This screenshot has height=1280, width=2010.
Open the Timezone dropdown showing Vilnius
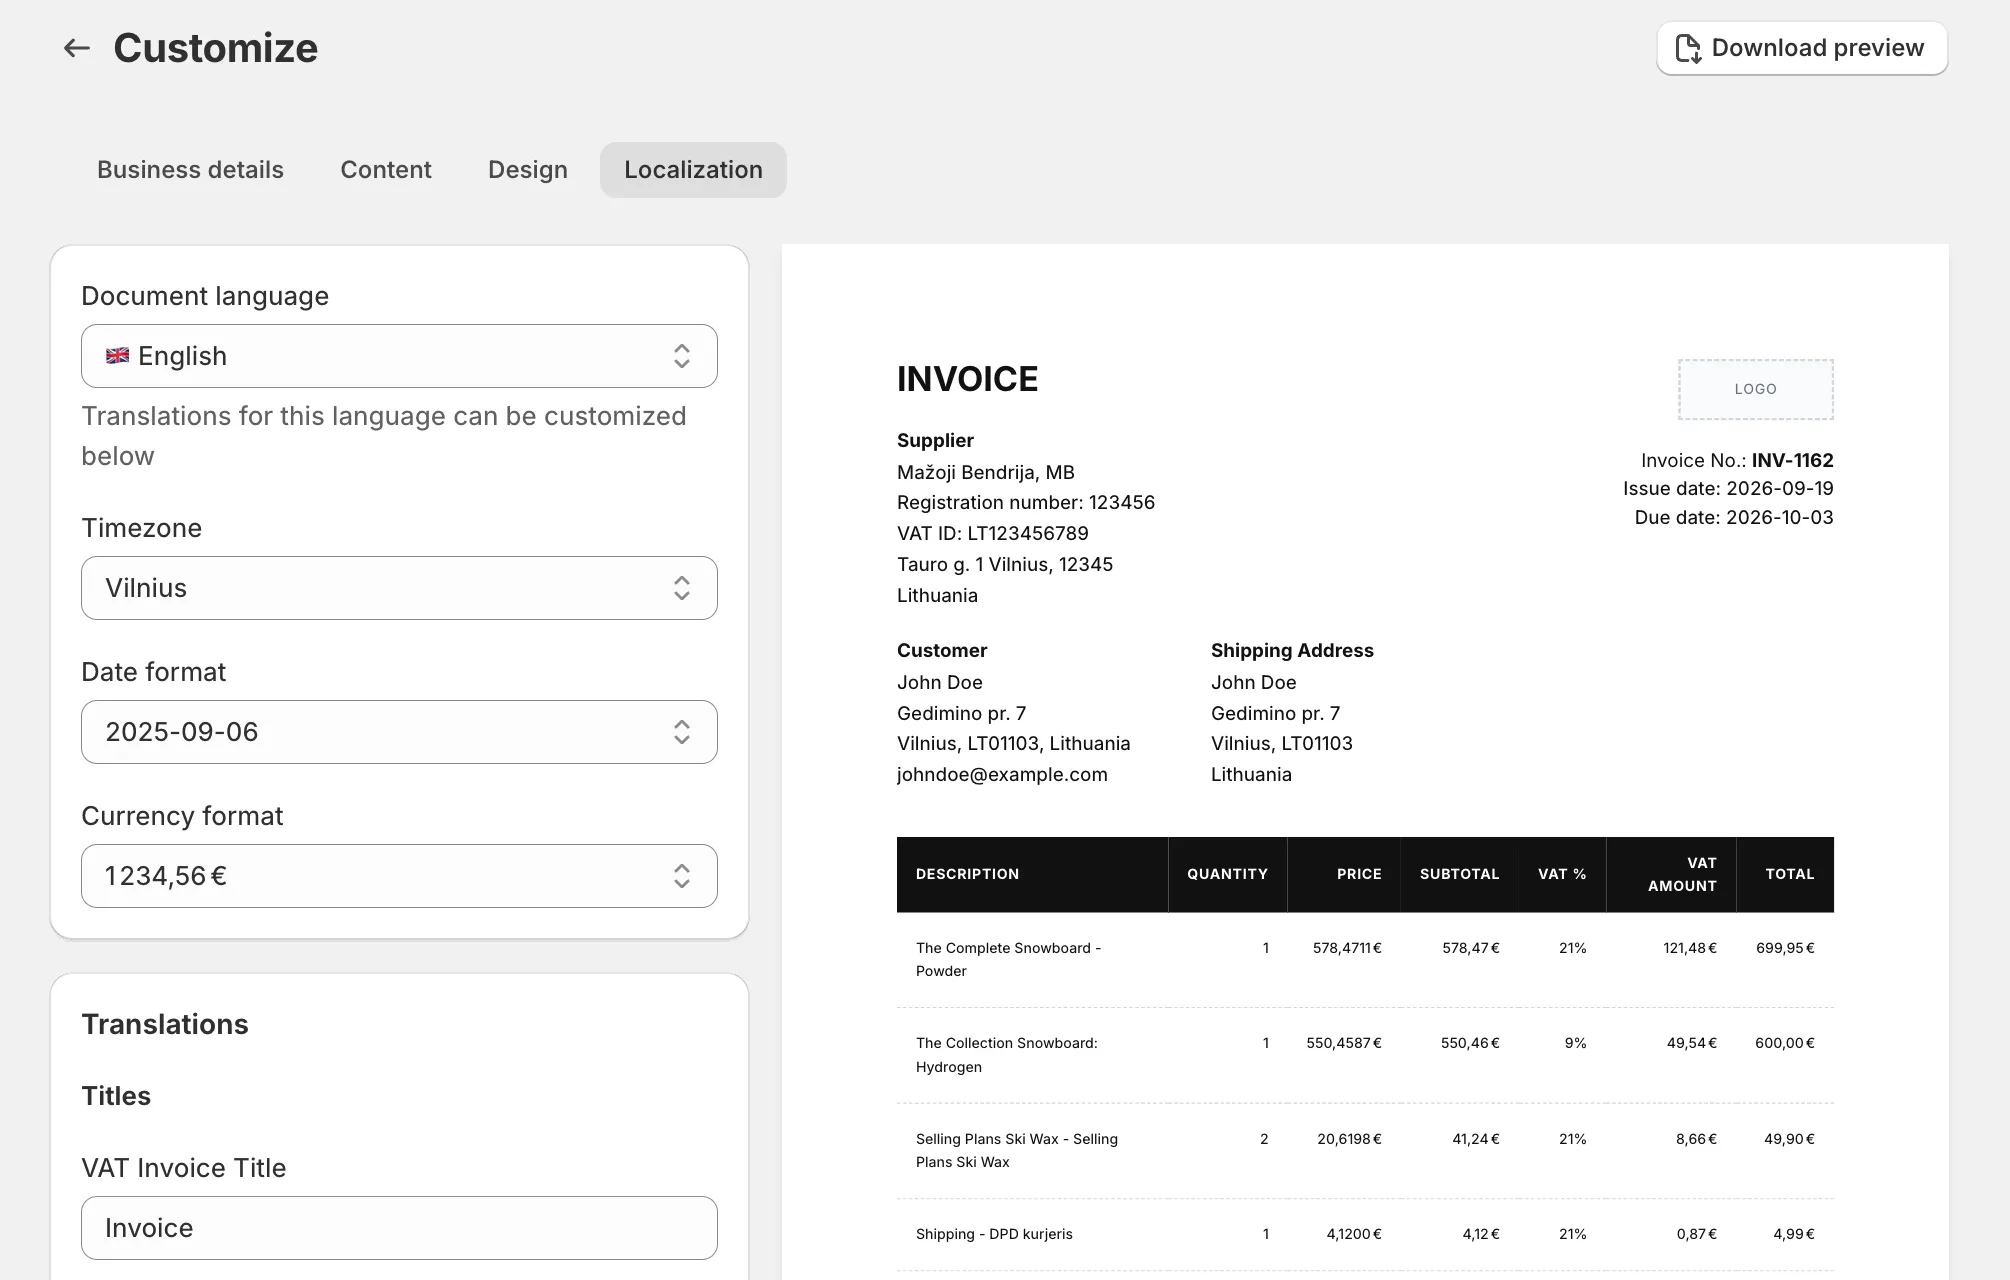[x=399, y=588]
